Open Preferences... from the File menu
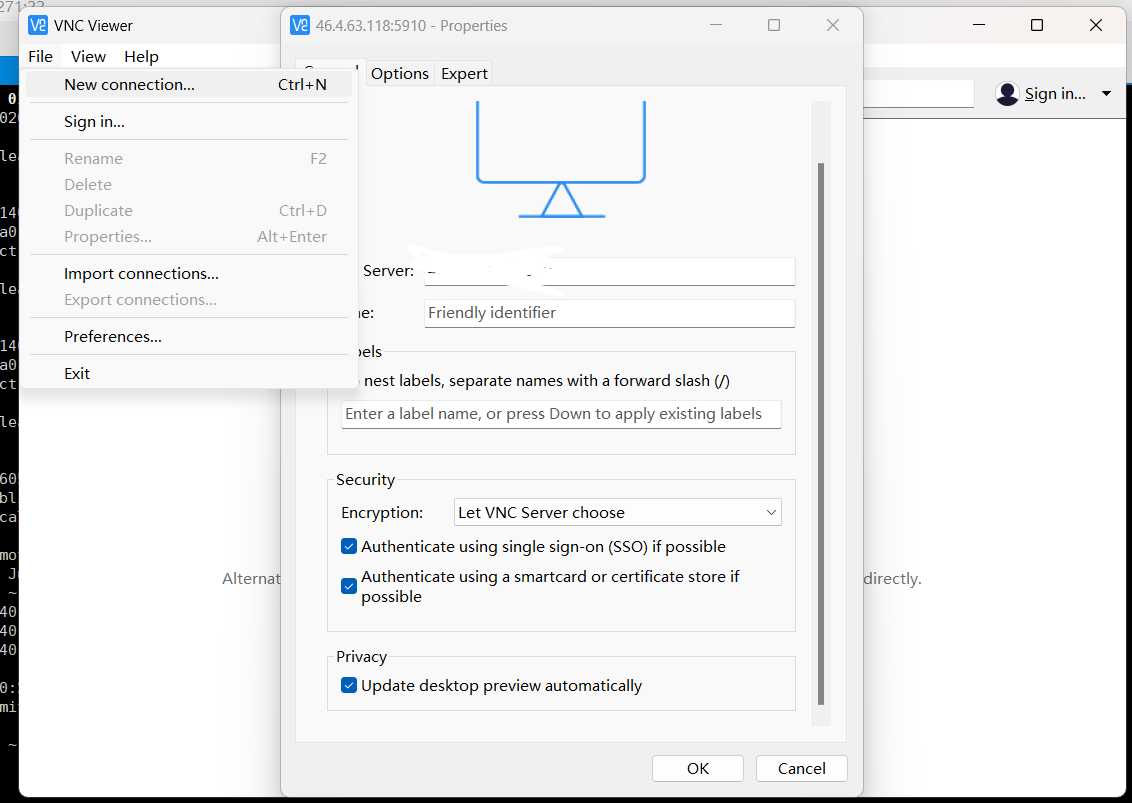 112,337
